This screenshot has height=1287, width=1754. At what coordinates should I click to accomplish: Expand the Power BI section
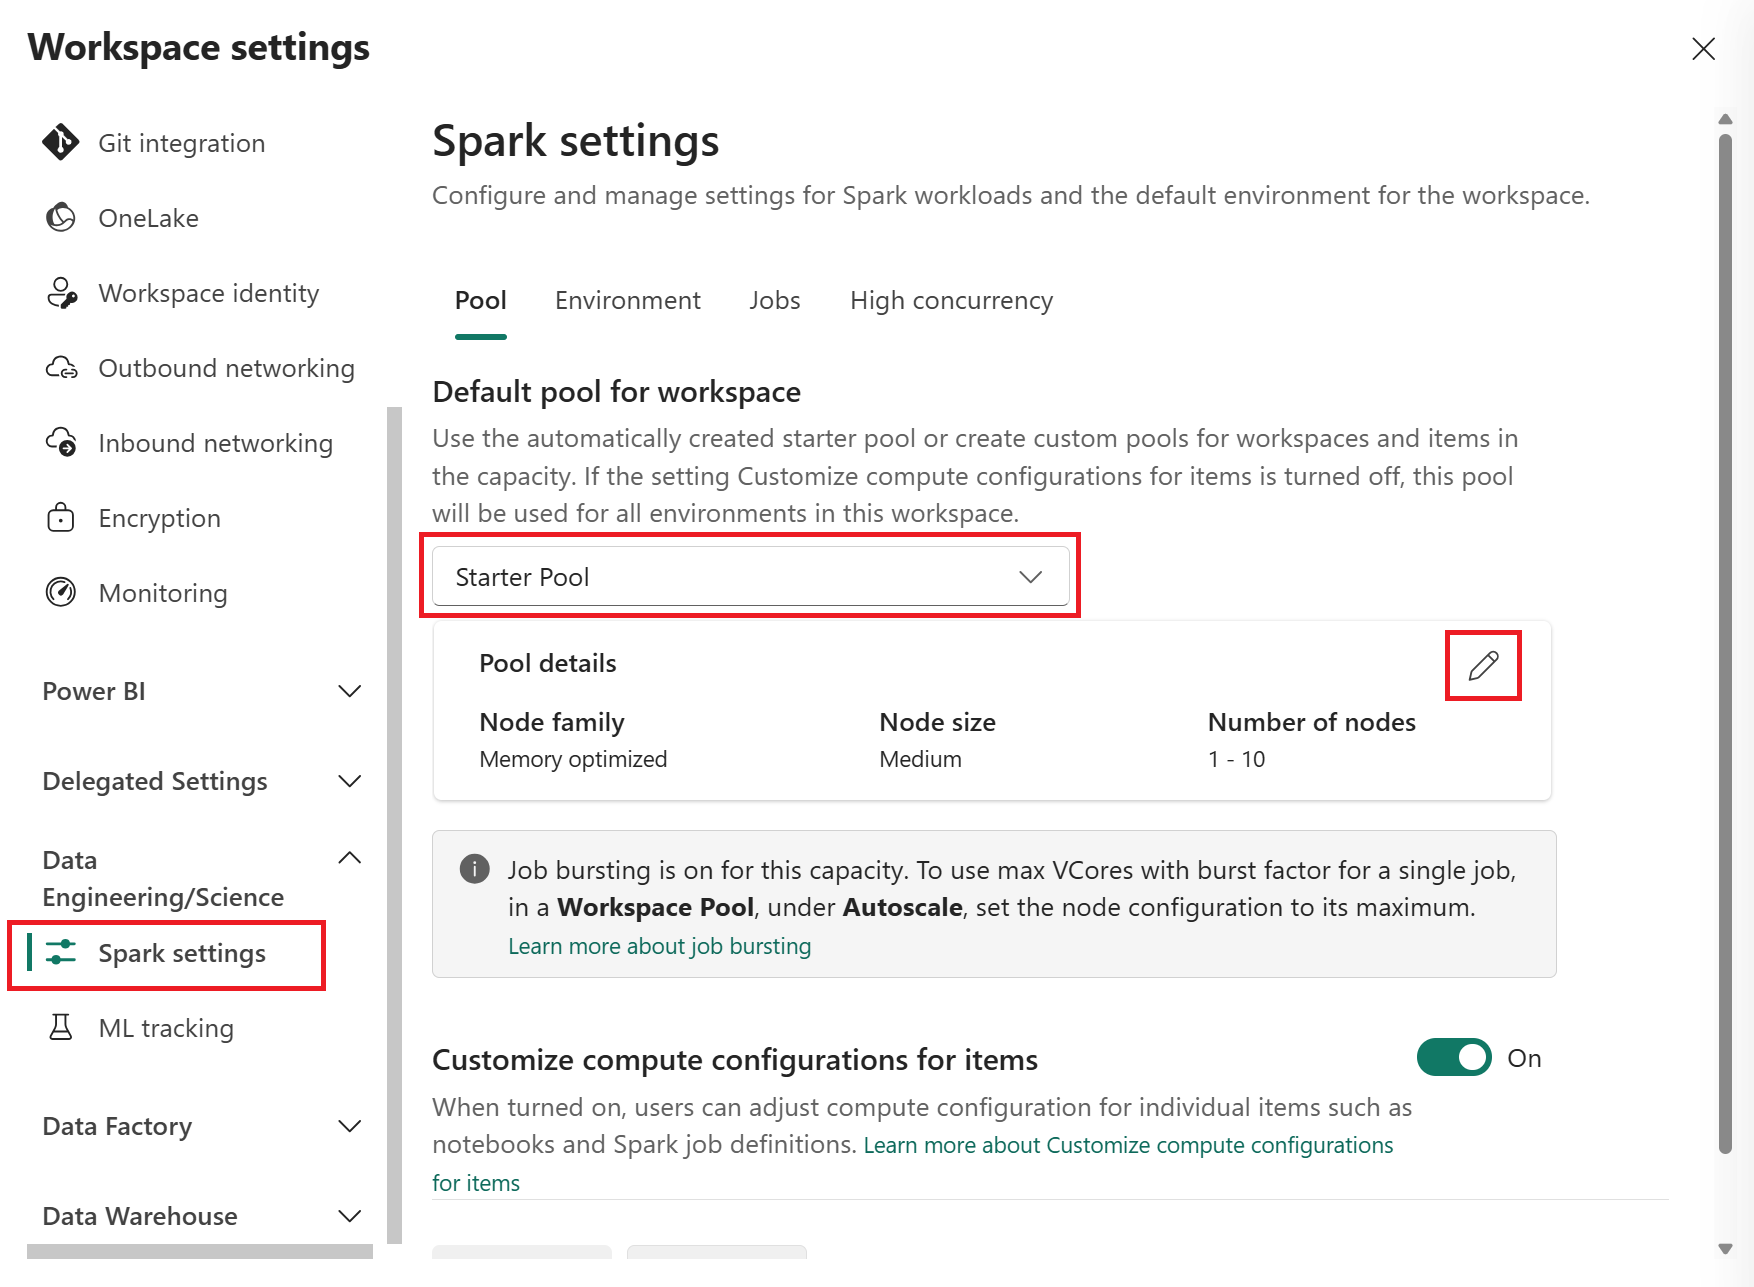[x=201, y=691]
